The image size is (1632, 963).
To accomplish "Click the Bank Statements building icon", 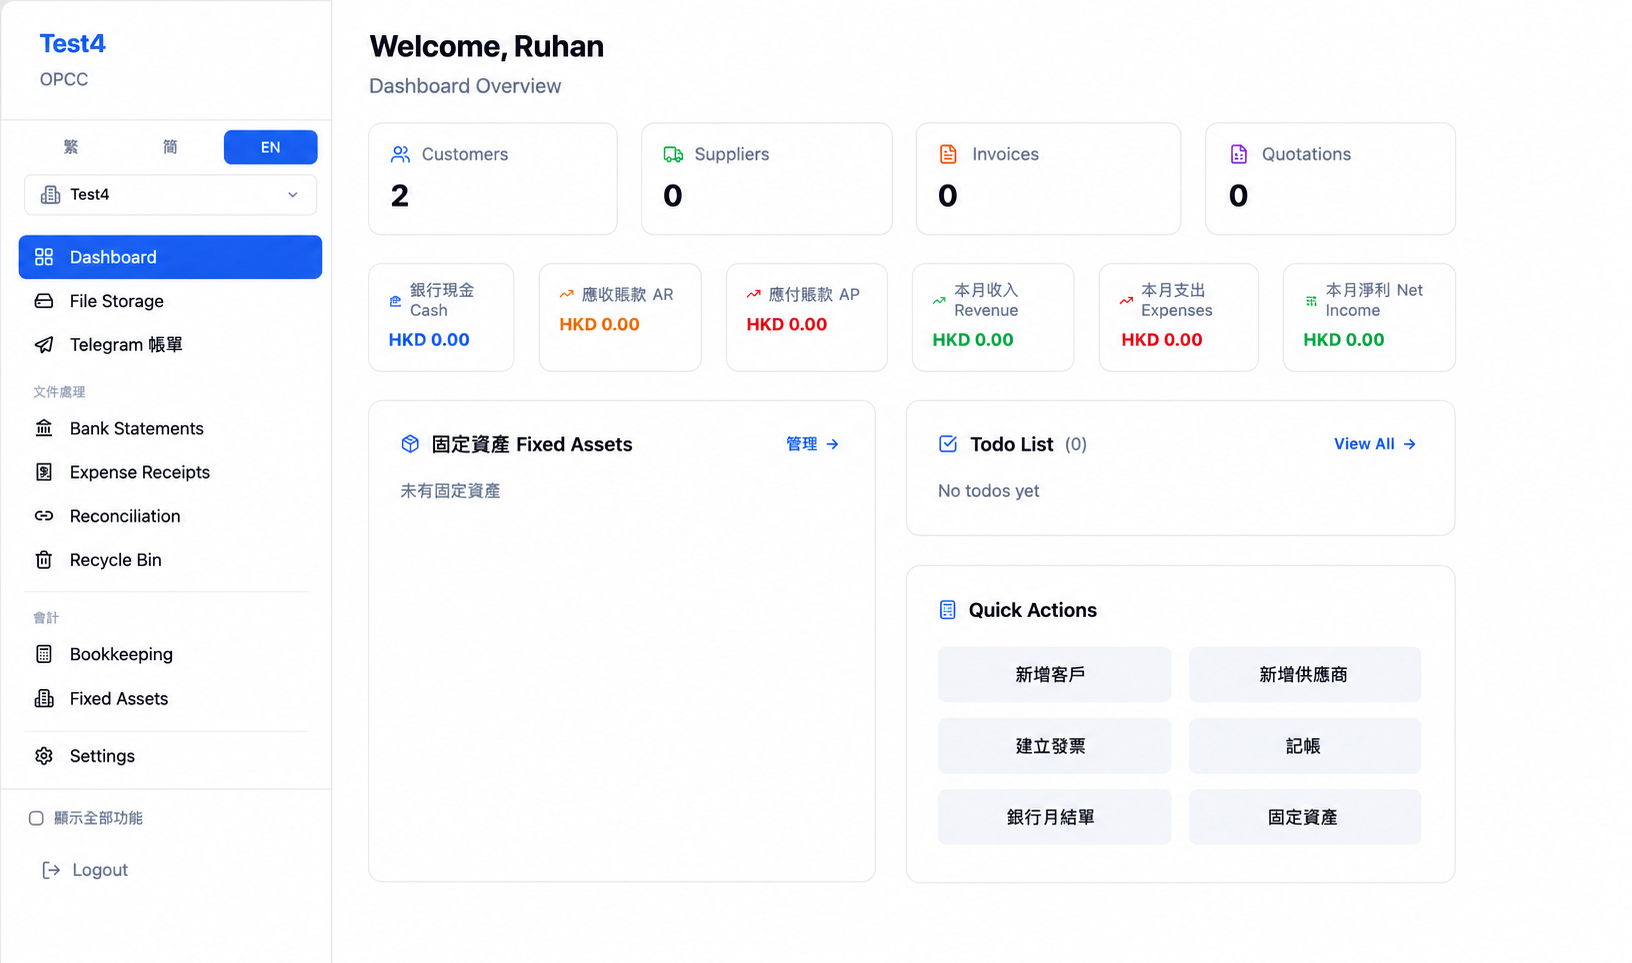I will (44, 428).
